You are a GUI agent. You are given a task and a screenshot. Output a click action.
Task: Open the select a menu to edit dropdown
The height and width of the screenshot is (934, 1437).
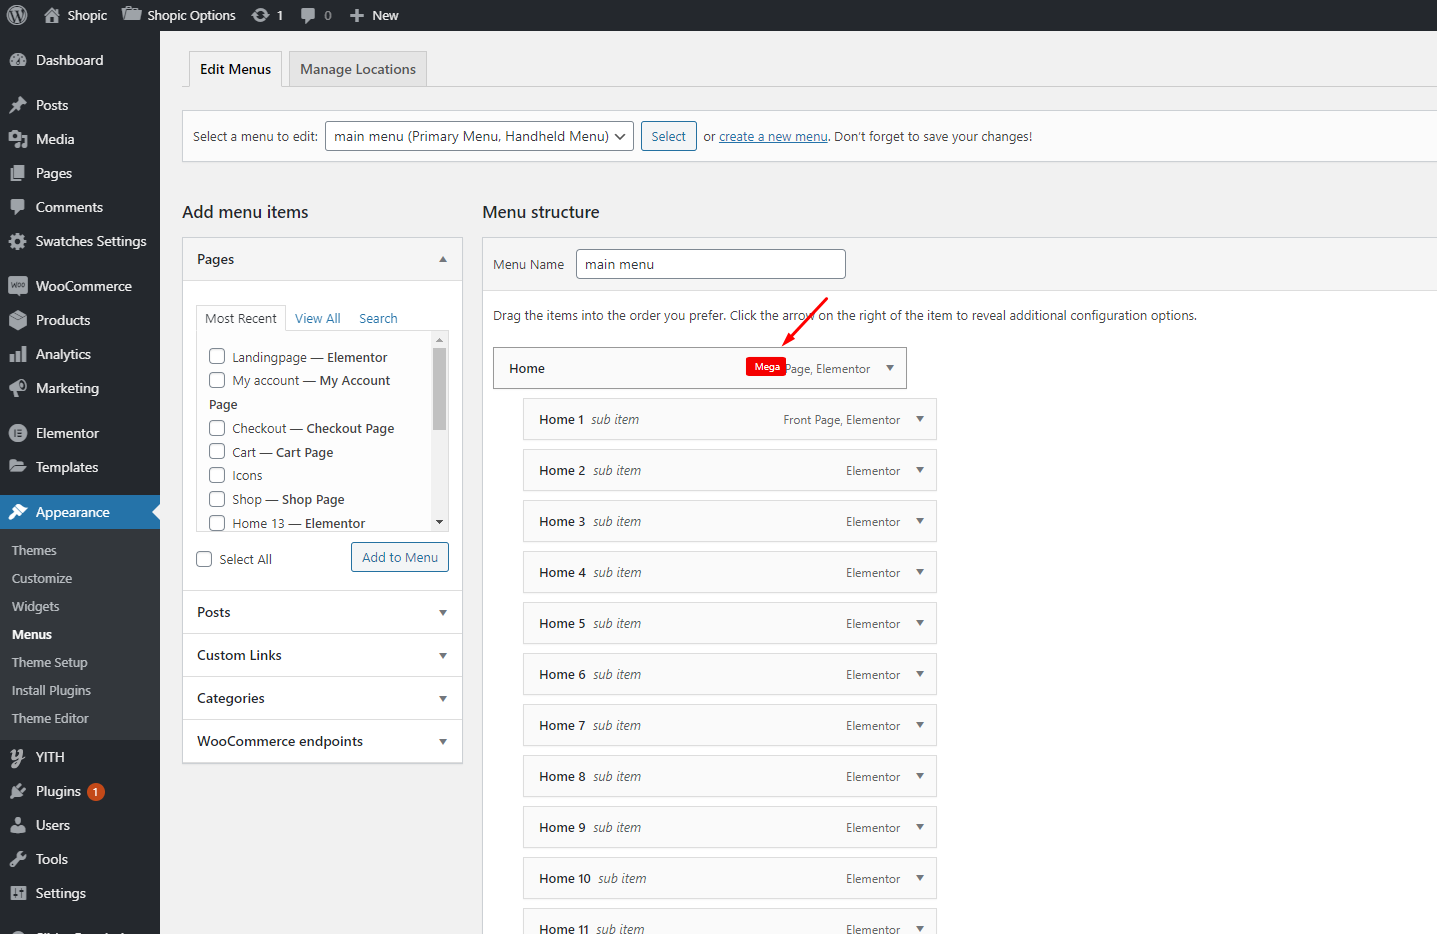click(x=479, y=136)
